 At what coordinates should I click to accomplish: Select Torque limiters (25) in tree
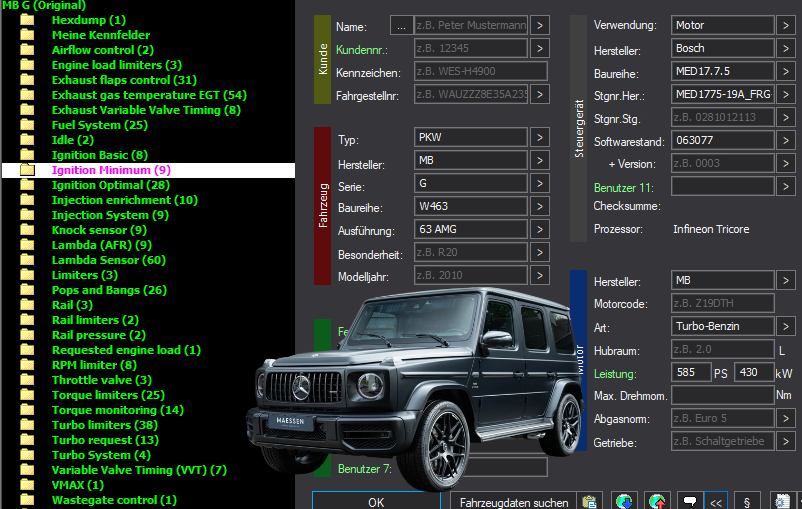[108, 395]
